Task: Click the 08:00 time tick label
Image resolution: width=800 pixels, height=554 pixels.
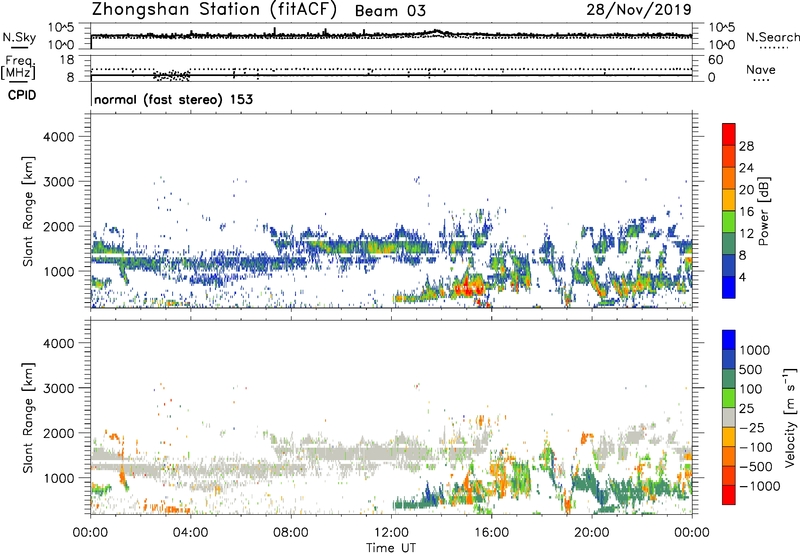Action: point(290,533)
